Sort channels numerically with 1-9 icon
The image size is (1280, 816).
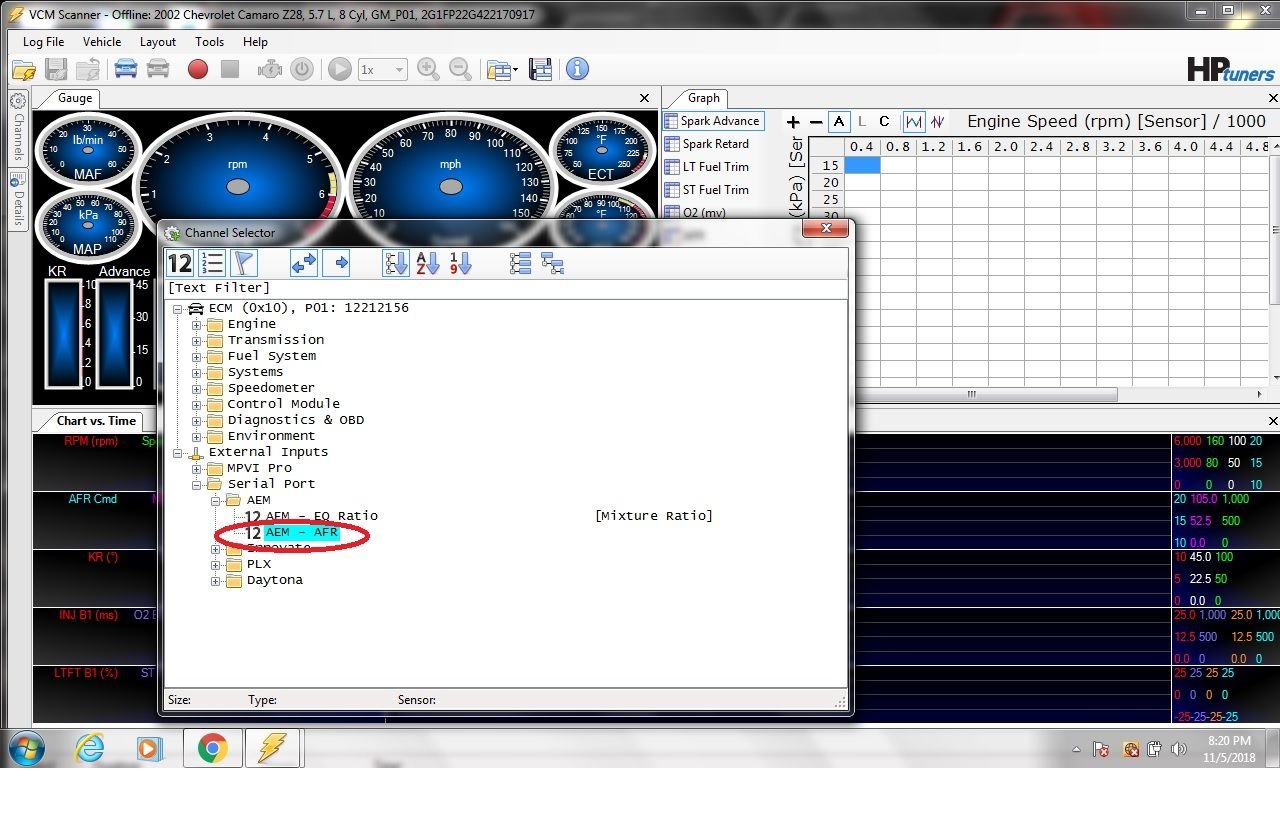[460, 263]
